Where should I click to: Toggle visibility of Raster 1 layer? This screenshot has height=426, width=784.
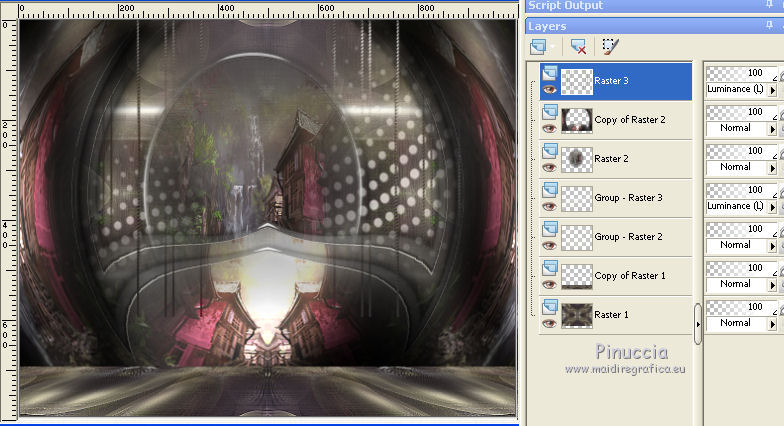(x=550, y=324)
